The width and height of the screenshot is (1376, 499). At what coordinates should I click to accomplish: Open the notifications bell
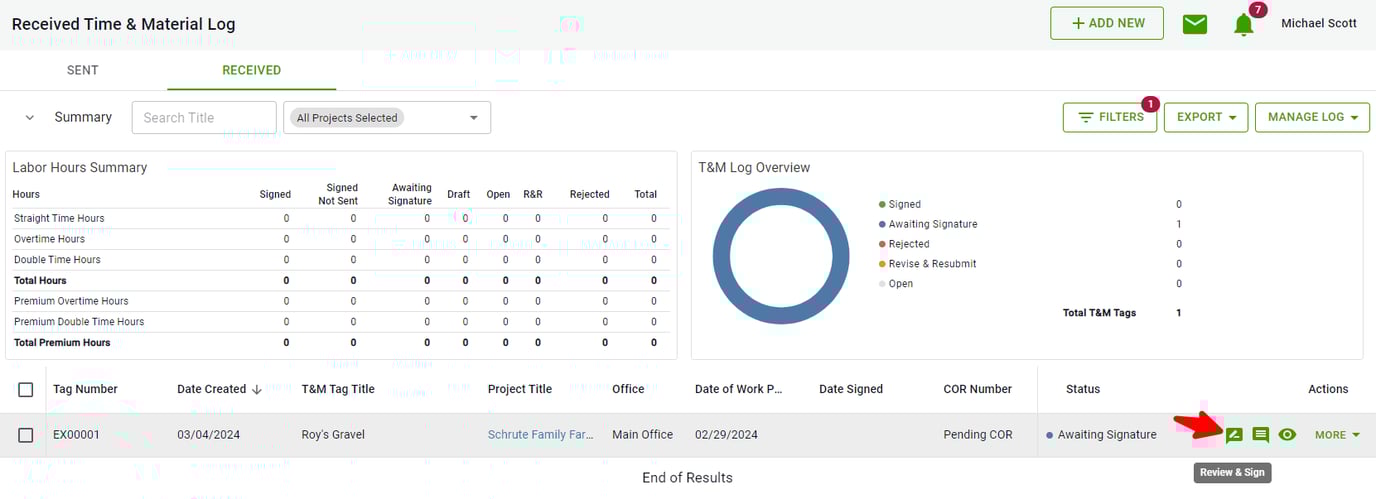1243,25
